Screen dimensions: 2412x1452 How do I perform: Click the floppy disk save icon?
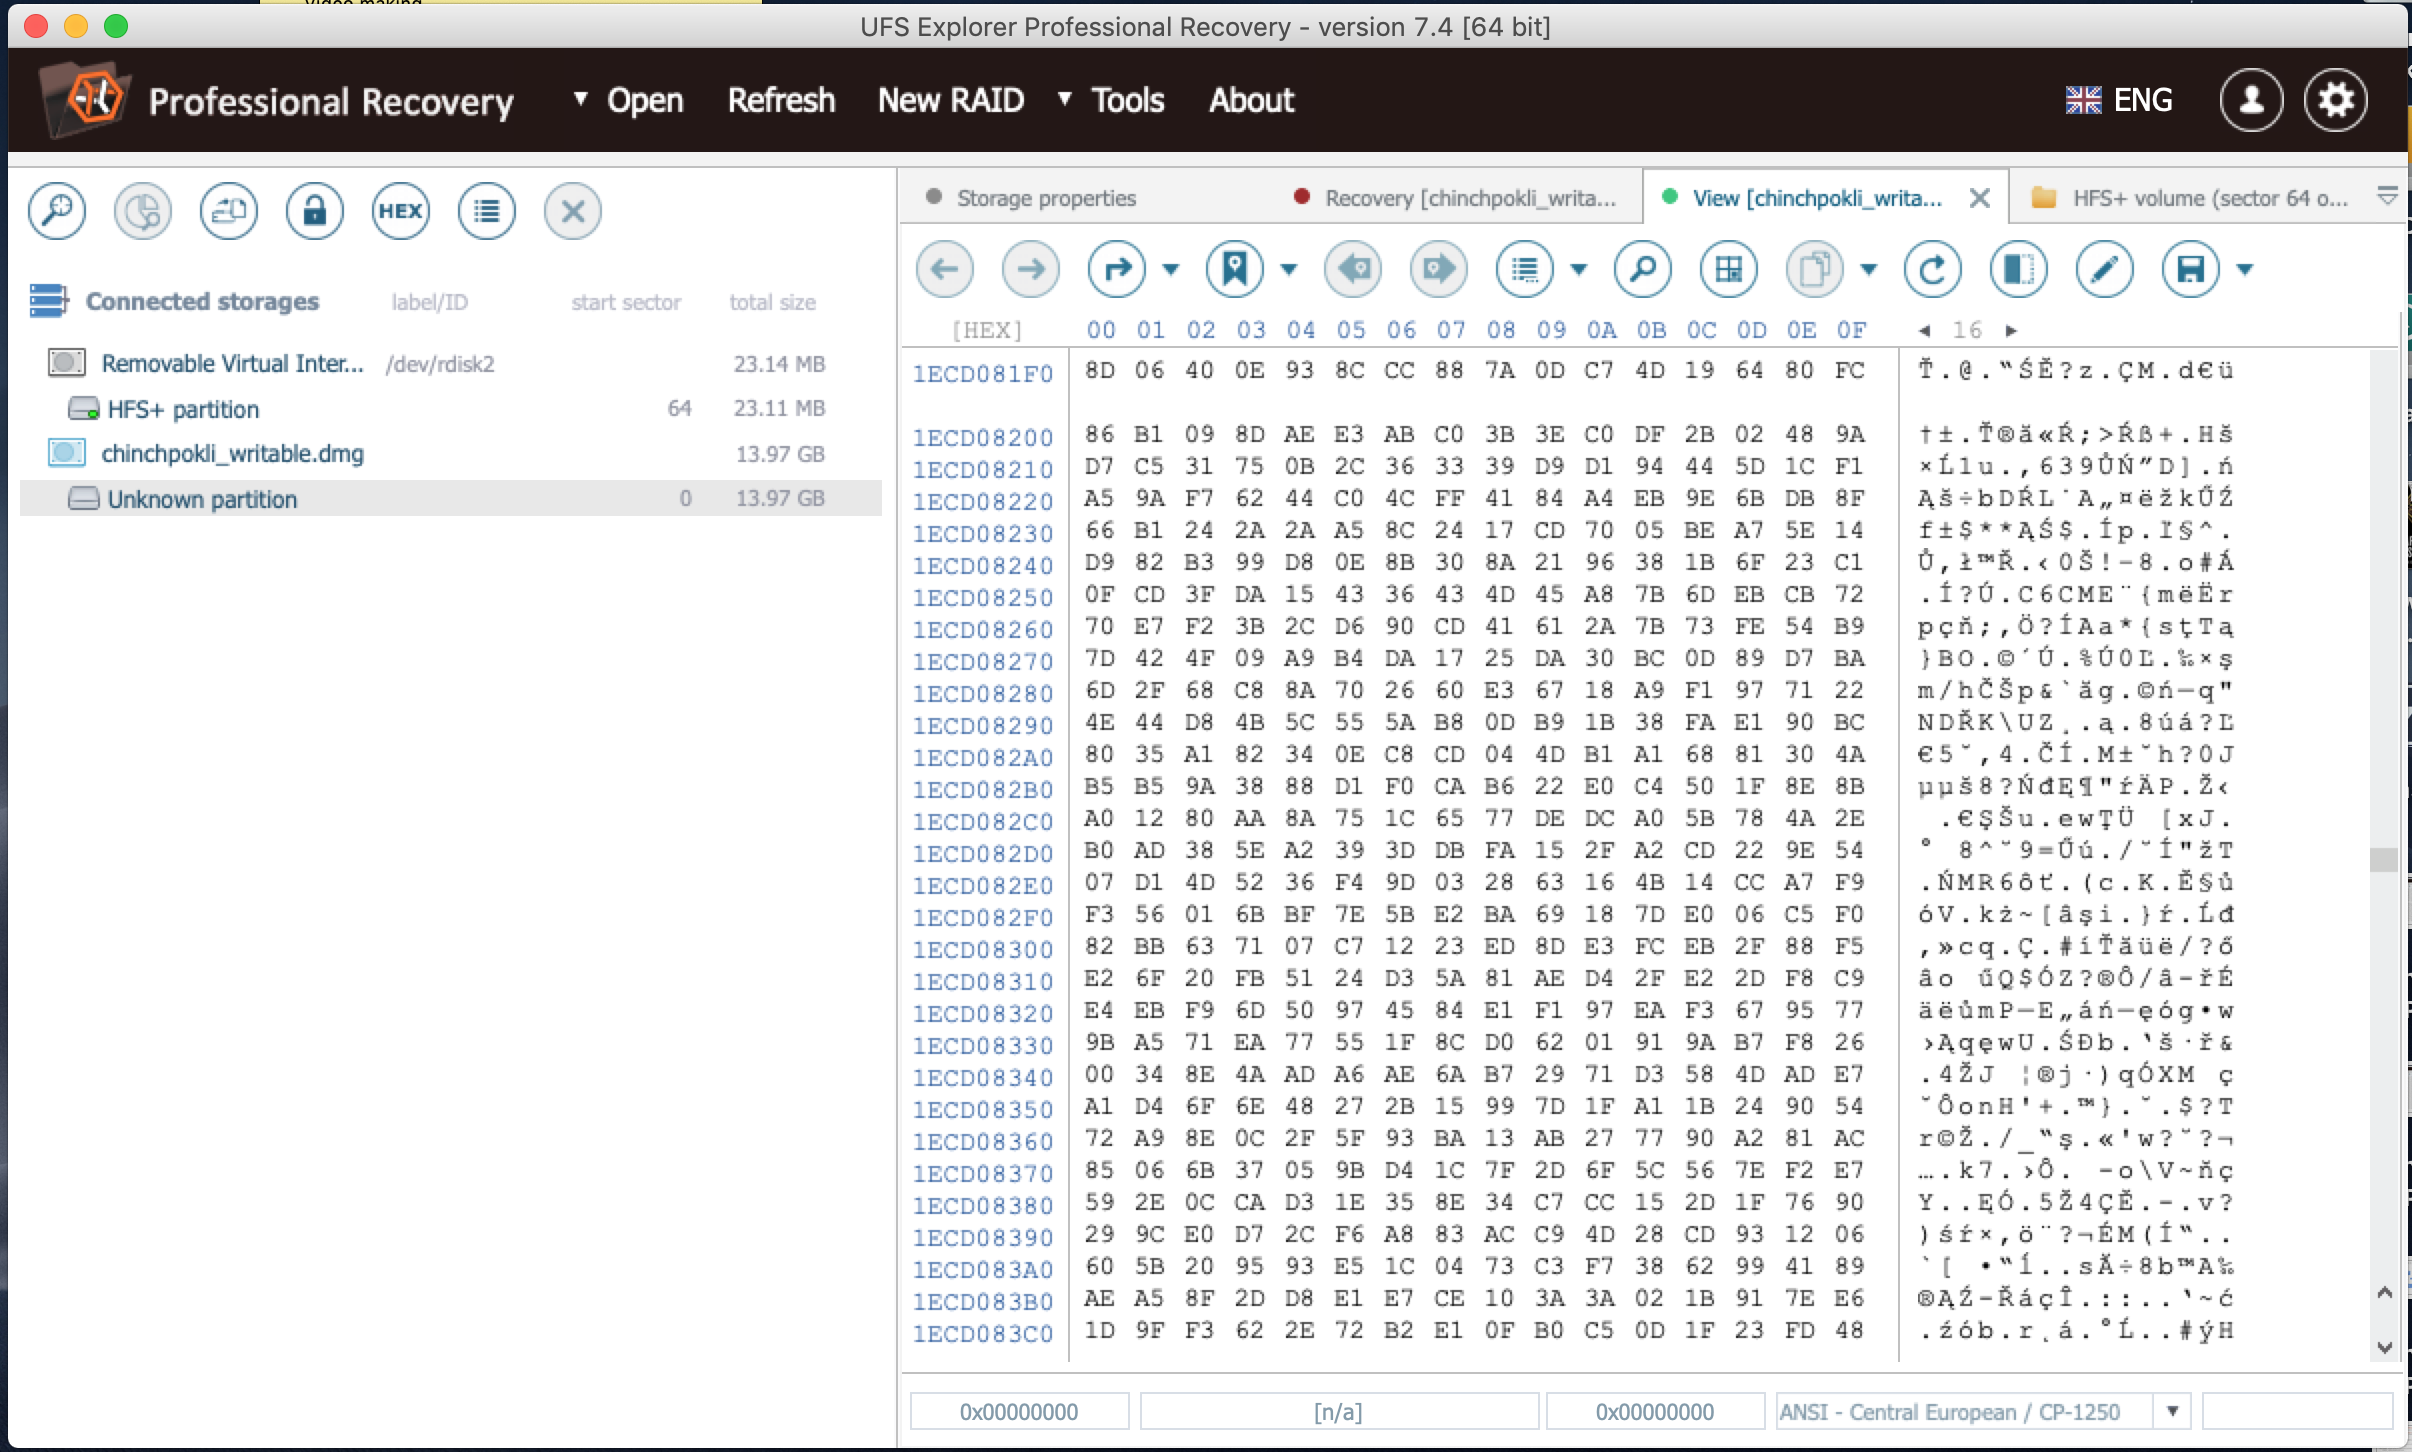2191,269
